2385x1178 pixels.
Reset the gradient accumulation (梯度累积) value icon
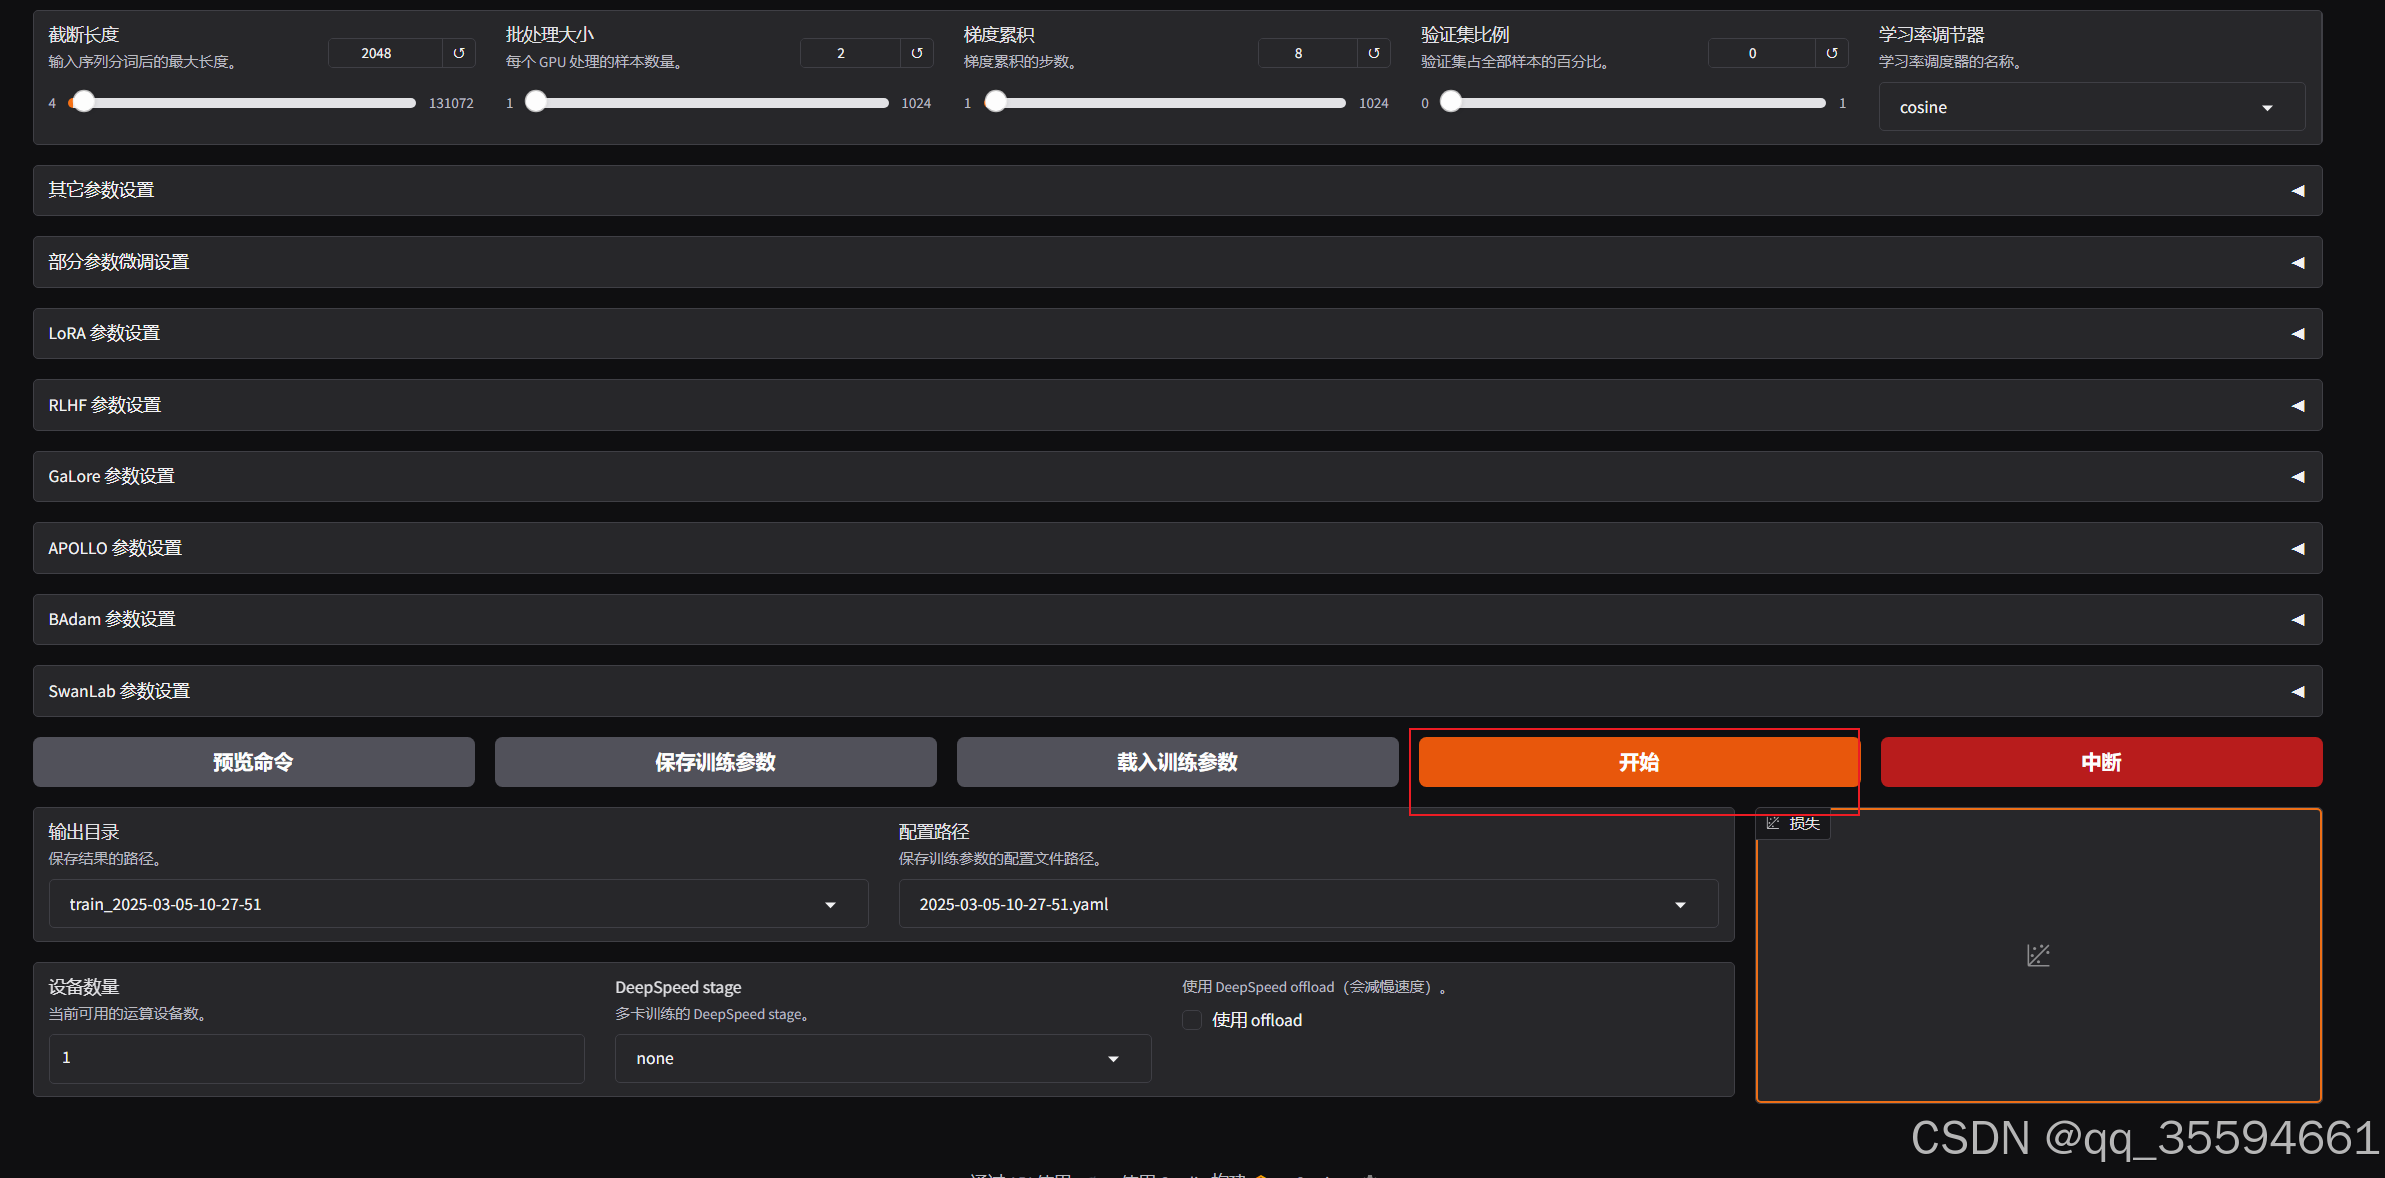(x=1374, y=53)
